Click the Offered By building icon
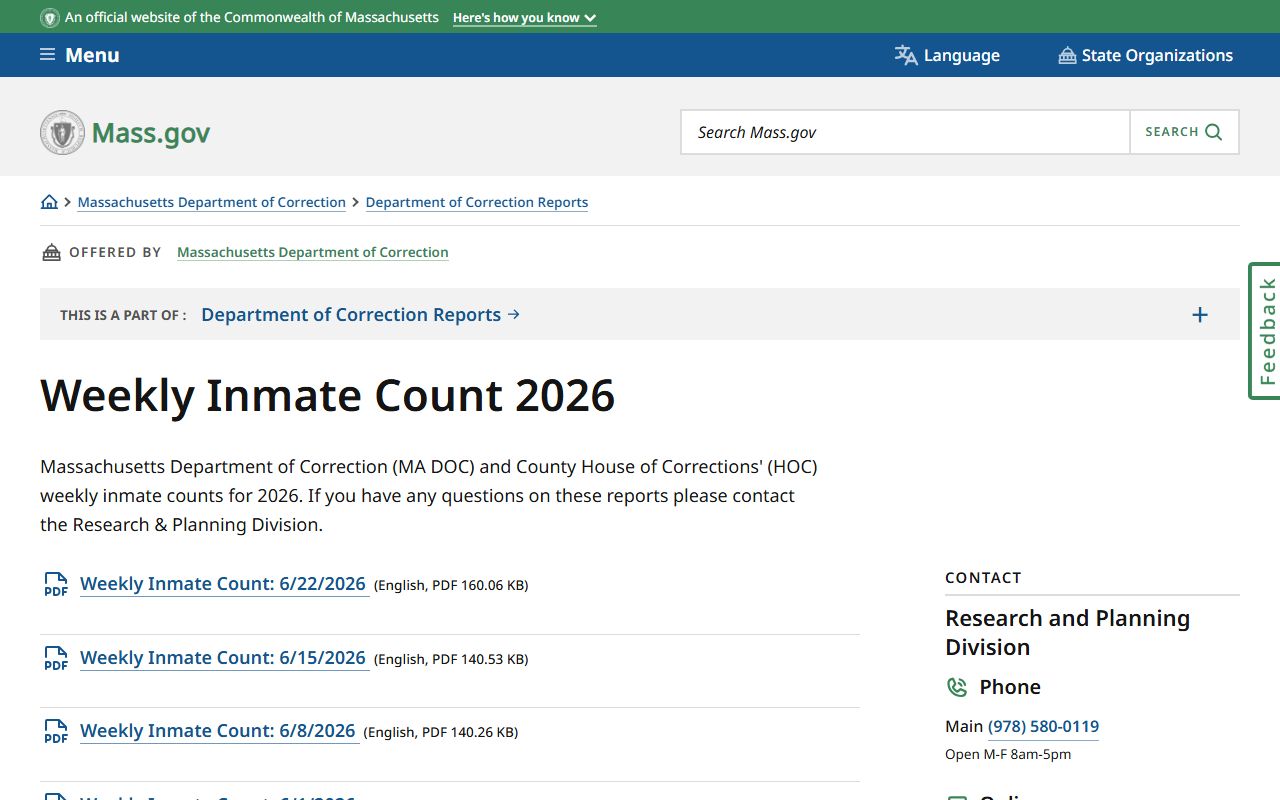This screenshot has height=800, width=1280. [51, 252]
